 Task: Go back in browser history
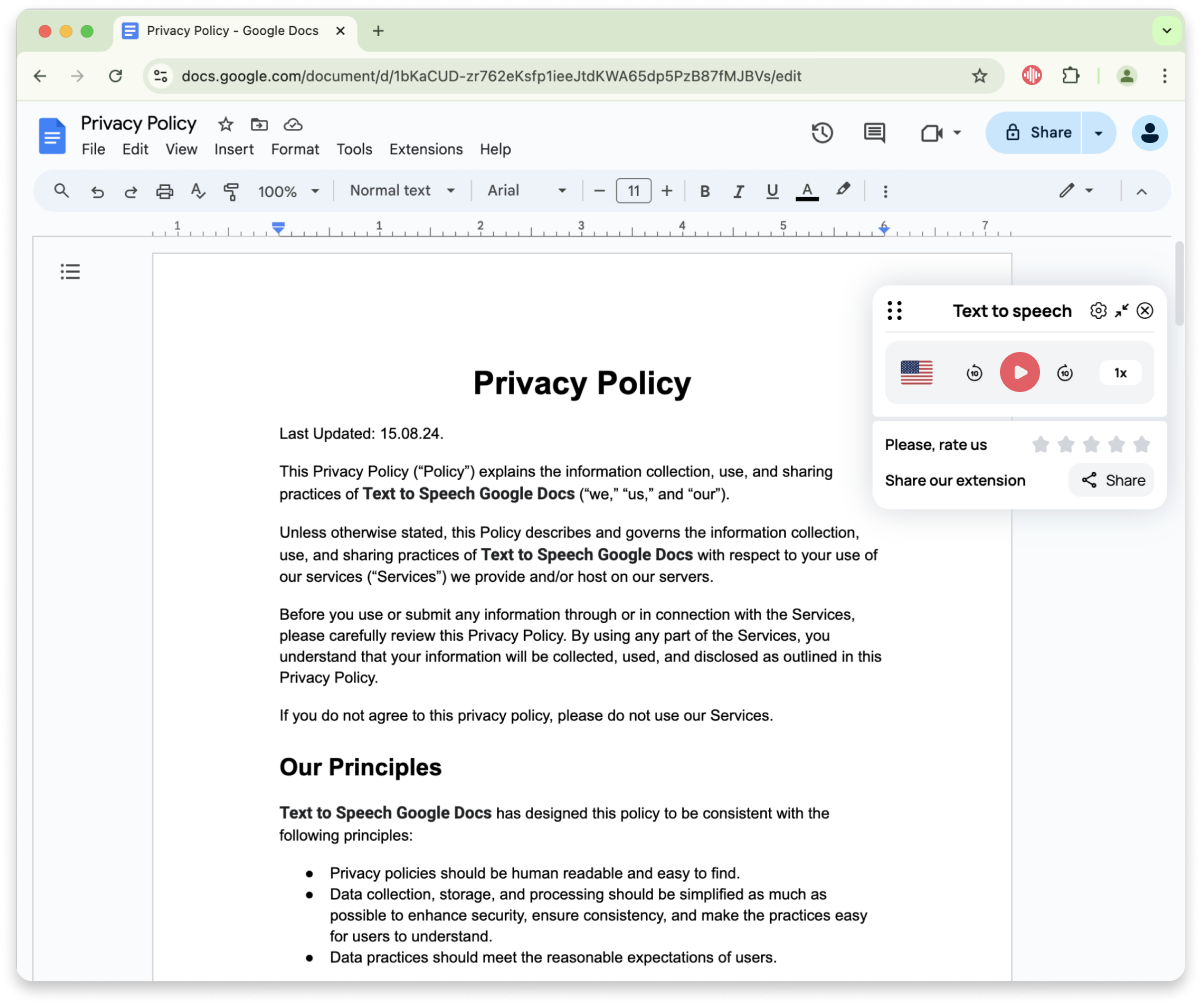click(40, 76)
